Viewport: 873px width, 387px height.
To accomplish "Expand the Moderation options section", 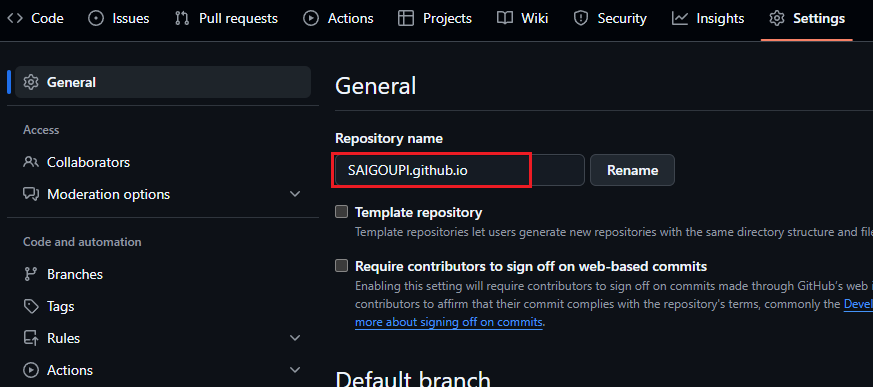I will pos(295,194).
